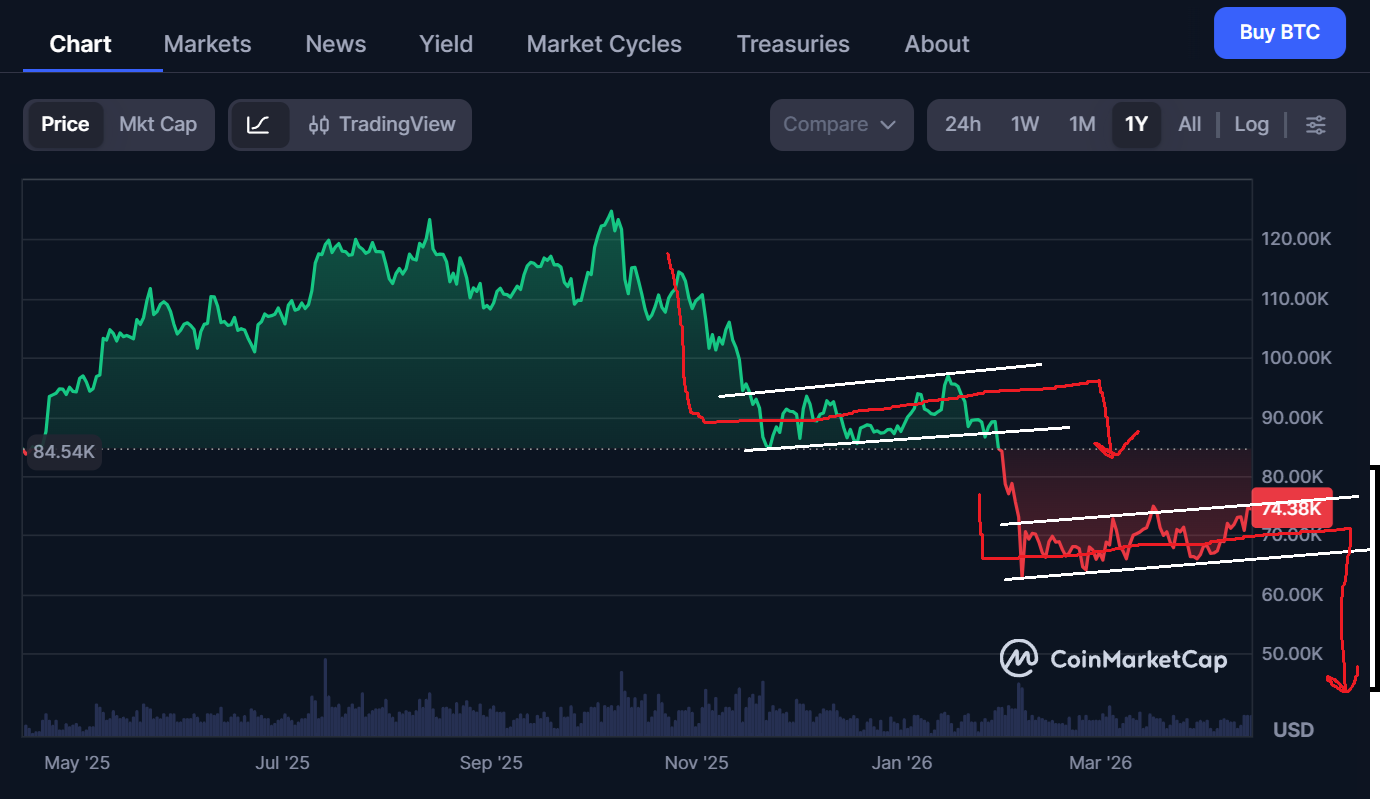This screenshot has height=799, width=1389.
Task: Click the 60.00K axis label
Action: click(x=1292, y=594)
